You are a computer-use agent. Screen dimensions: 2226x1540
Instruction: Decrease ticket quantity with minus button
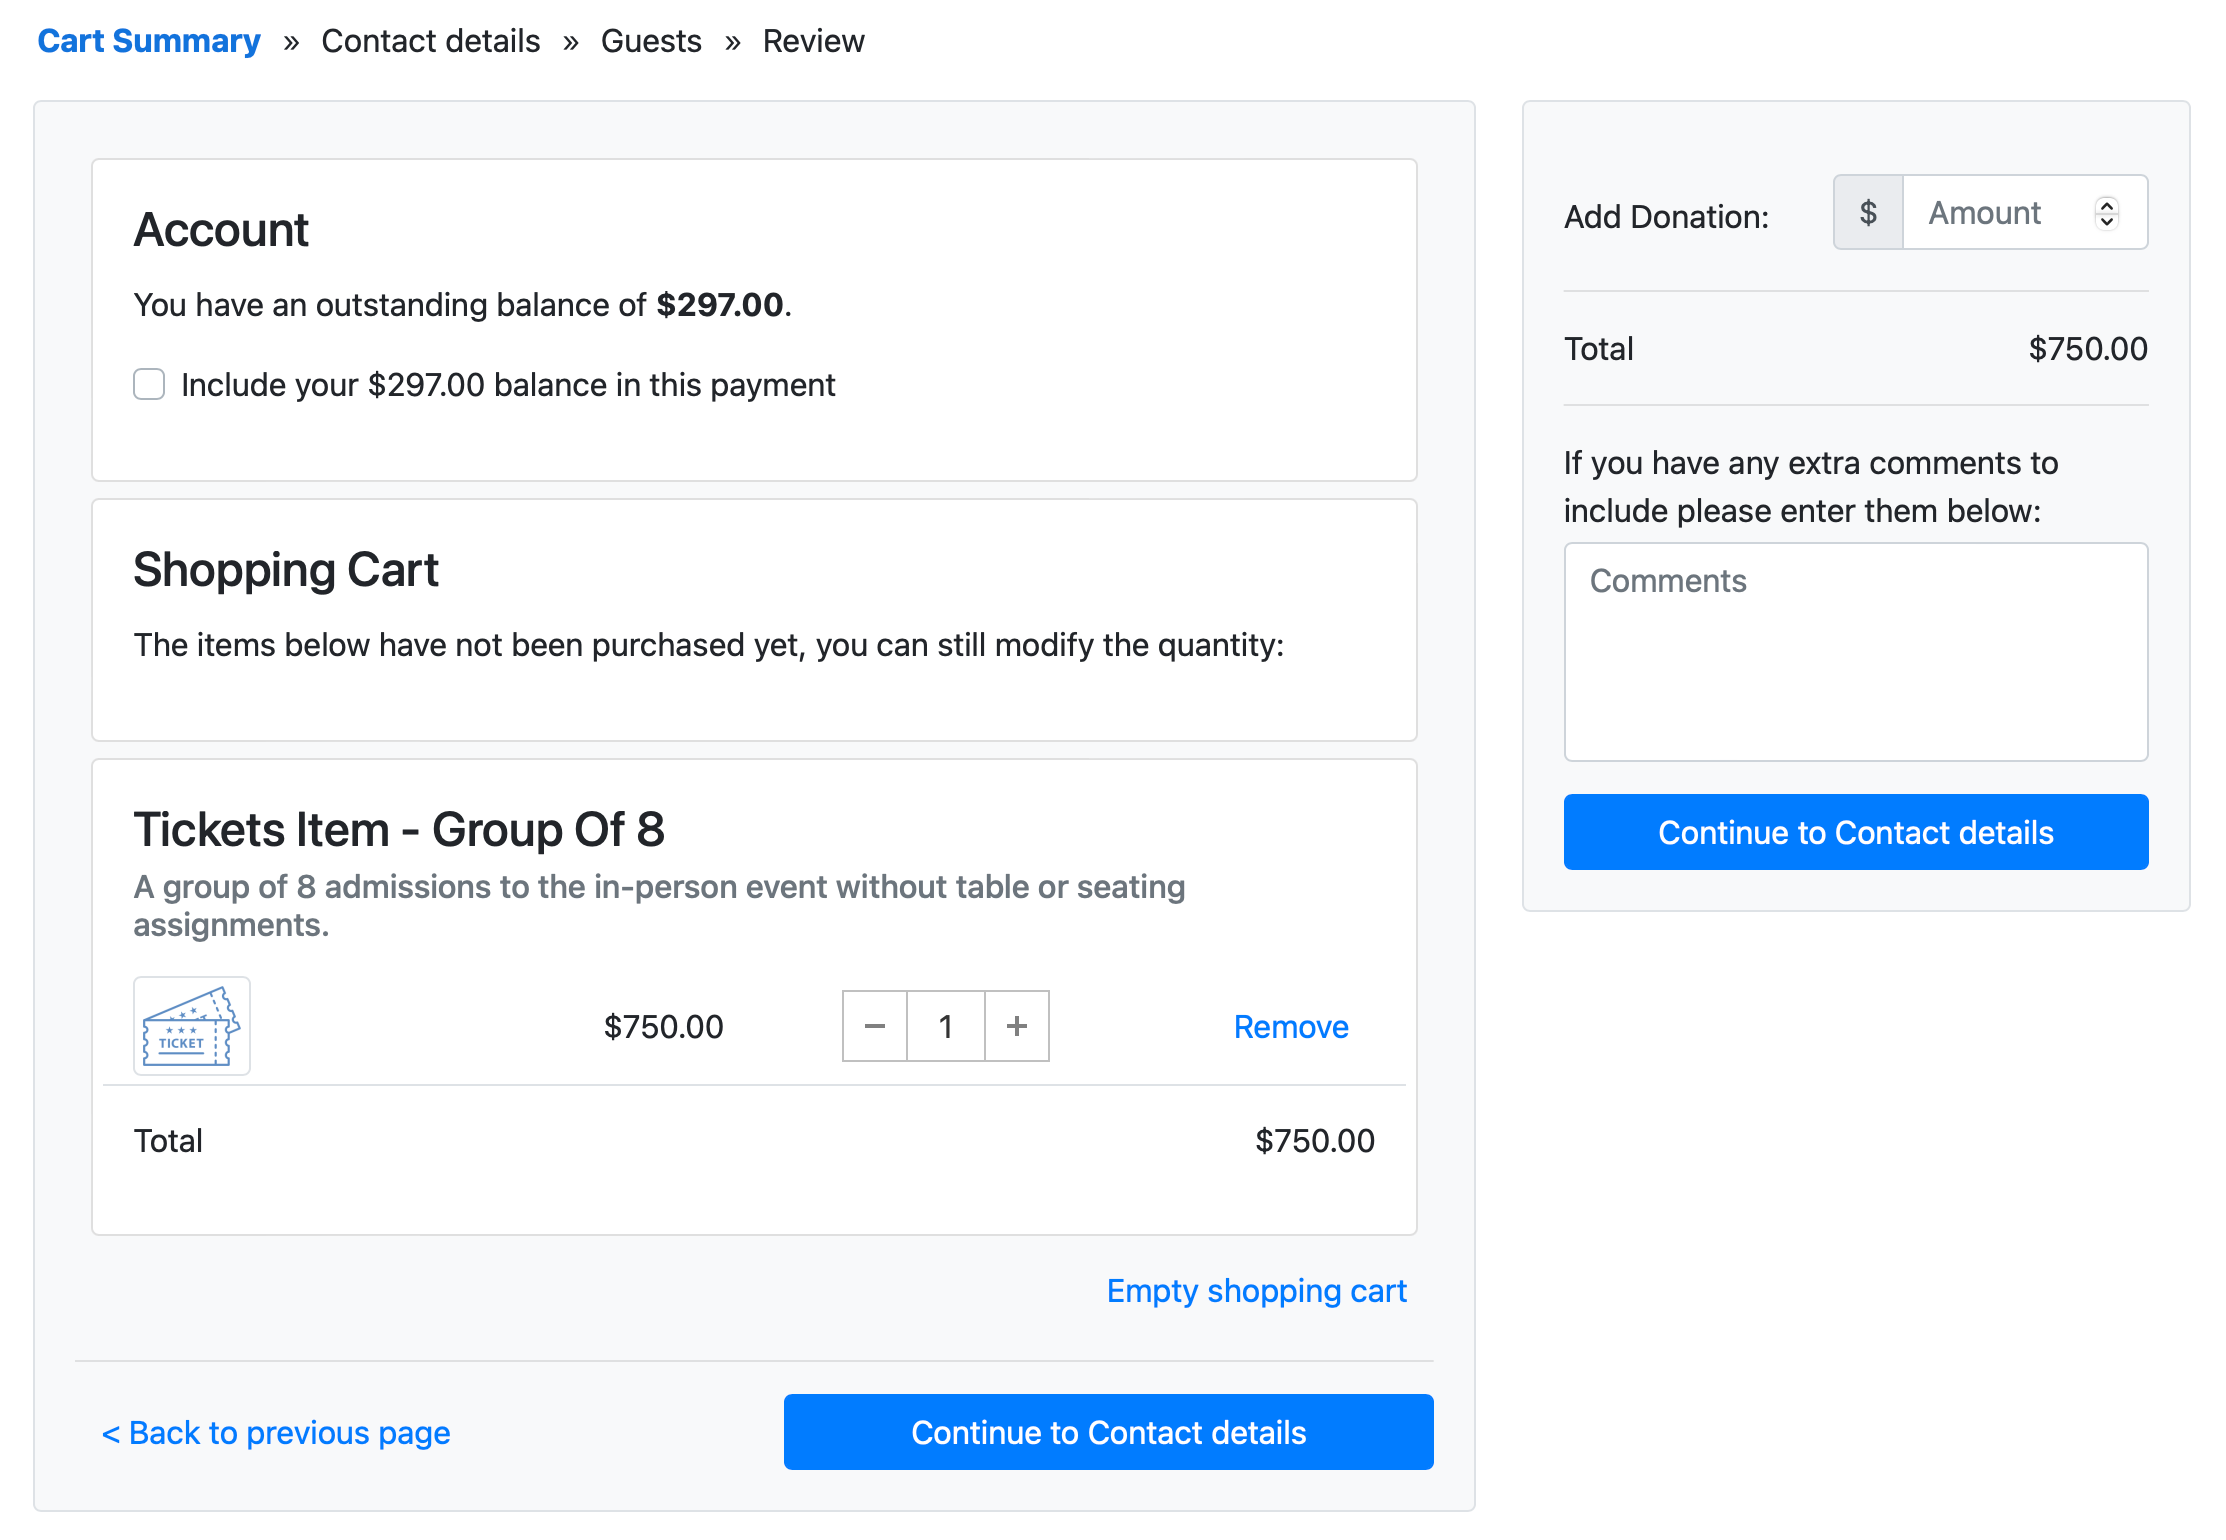[x=875, y=1026]
